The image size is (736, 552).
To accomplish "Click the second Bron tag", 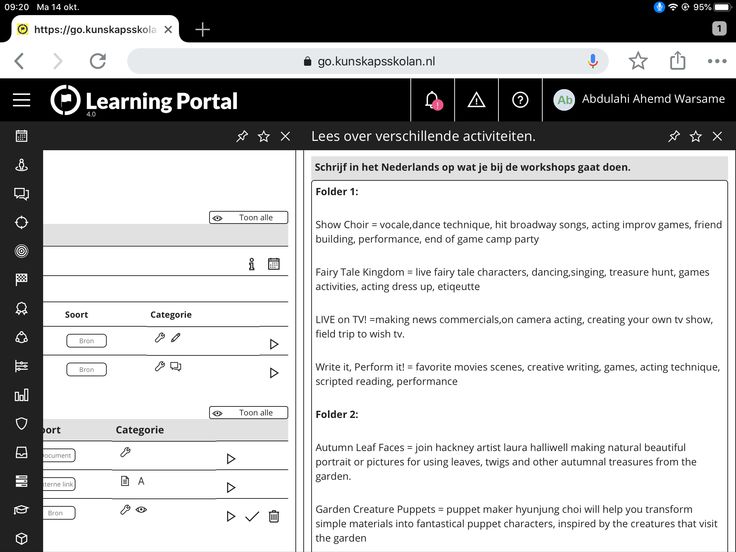I will click(x=86, y=369).
